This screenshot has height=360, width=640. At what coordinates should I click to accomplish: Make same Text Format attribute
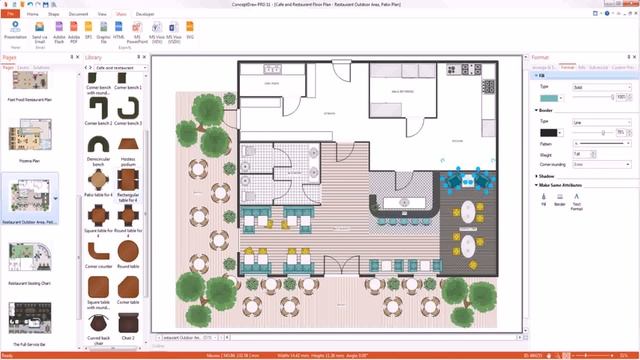click(576, 202)
